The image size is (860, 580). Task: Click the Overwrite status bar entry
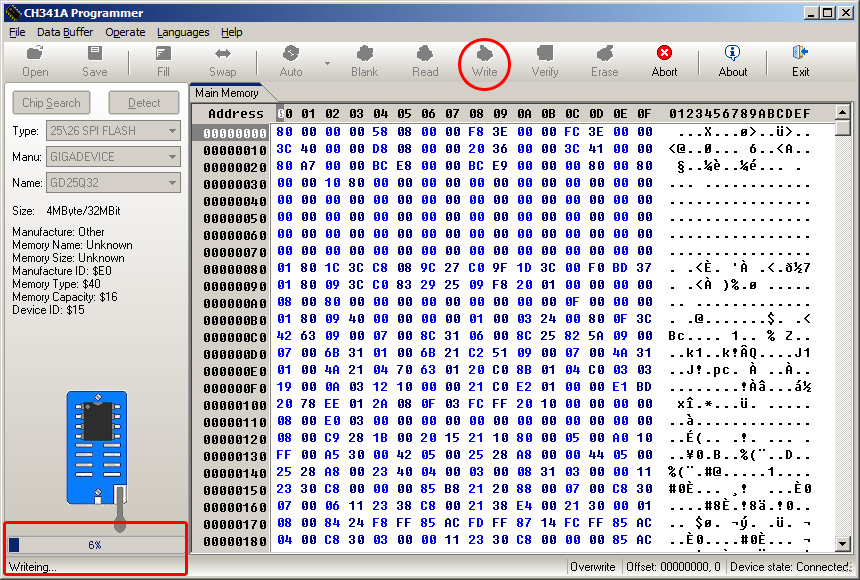pyautogui.click(x=592, y=567)
